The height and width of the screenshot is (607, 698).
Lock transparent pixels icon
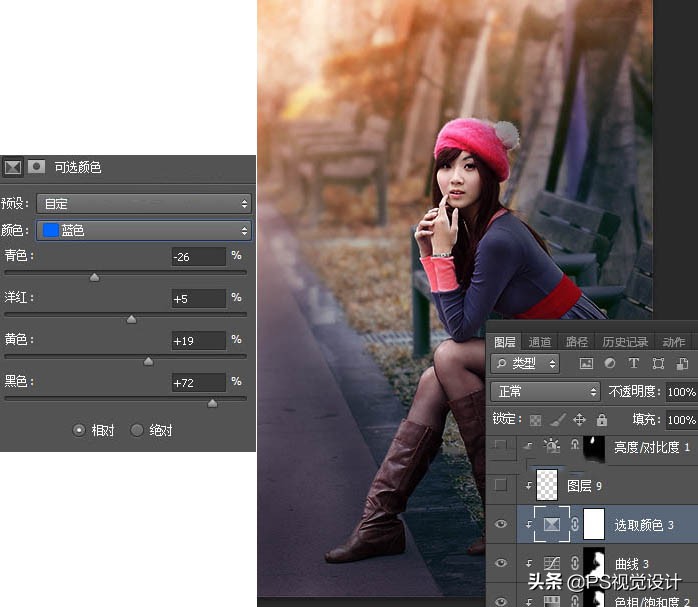[536, 420]
